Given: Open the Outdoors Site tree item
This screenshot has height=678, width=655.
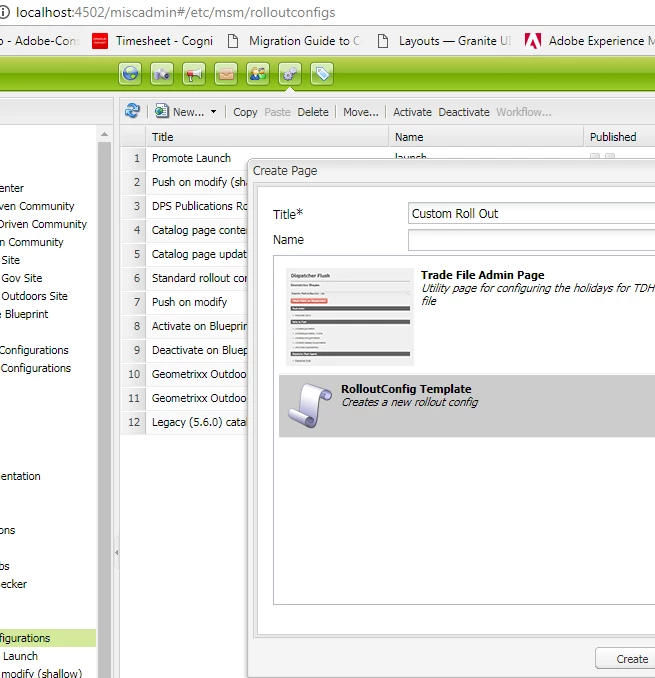Looking at the screenshot, I should pos(34,296).
